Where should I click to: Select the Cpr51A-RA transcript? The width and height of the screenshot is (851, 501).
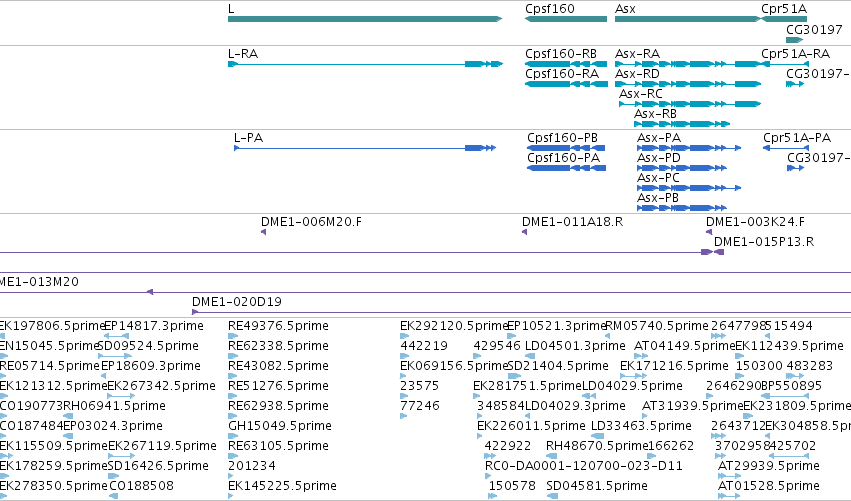(785, 64)
